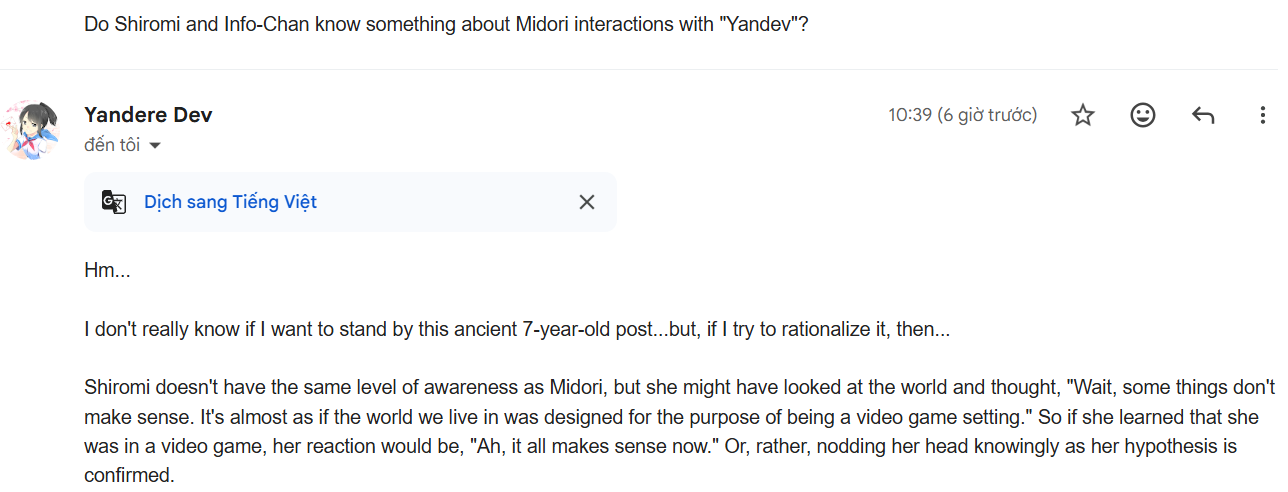Image resolution: width=1288 pixels, height=492 pixels.
Task: Click the quoted question about Shiromi and Info-Chan
Action: point(445,24)
